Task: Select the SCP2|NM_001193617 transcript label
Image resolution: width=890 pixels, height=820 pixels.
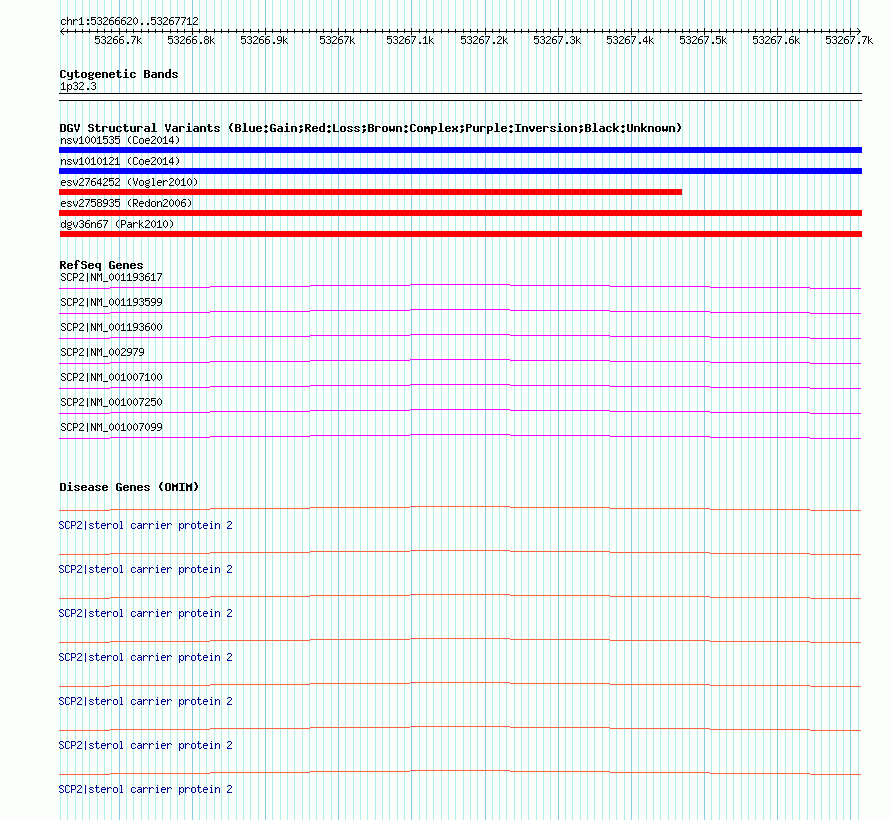Action: pos(111,277)
